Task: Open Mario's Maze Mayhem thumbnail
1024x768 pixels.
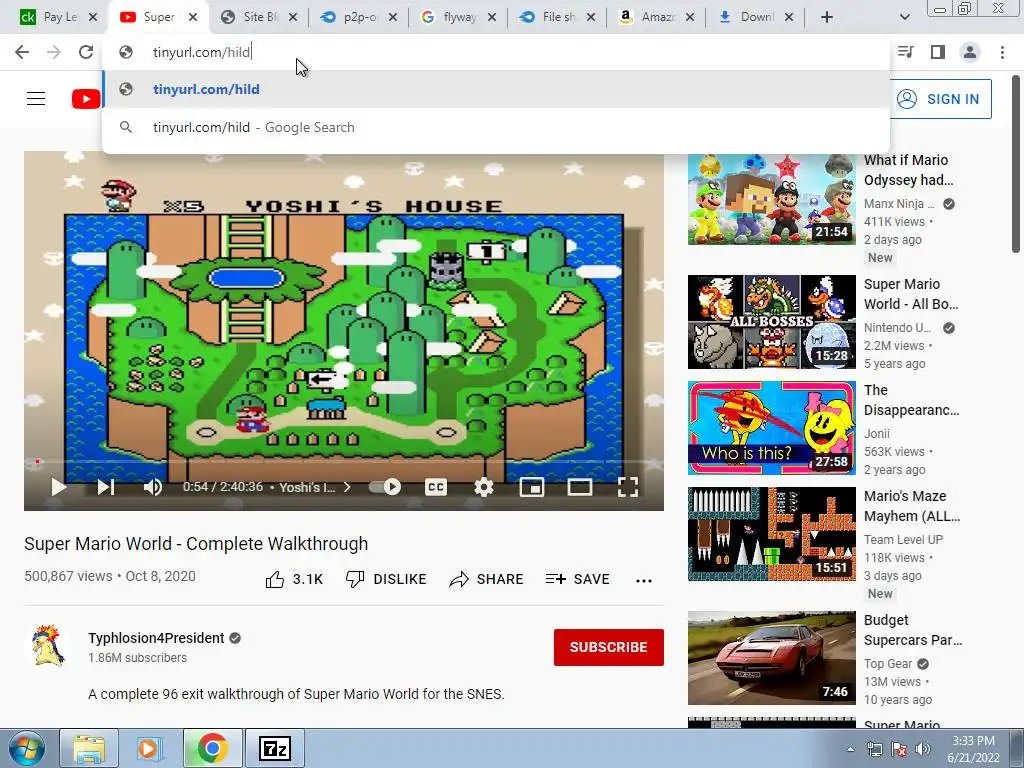Action: pos(771,534)
